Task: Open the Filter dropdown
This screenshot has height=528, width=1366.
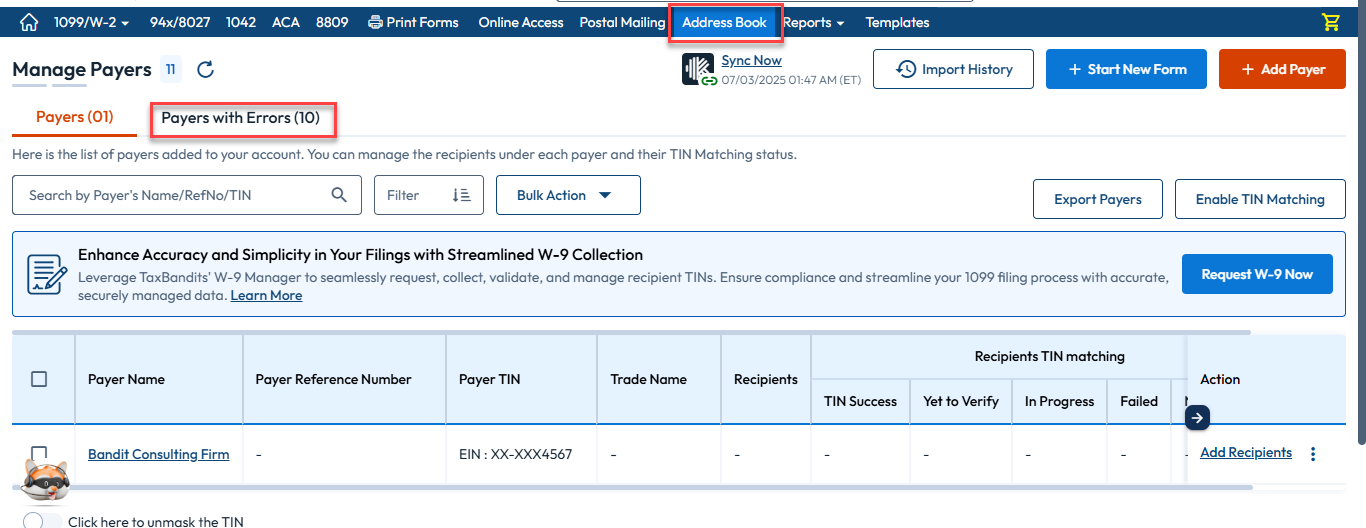Action: 429,195
